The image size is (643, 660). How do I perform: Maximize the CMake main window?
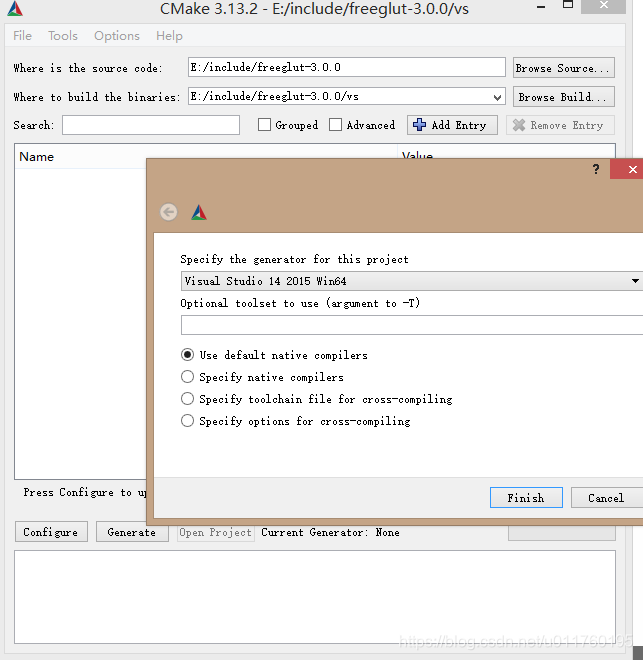568,5
